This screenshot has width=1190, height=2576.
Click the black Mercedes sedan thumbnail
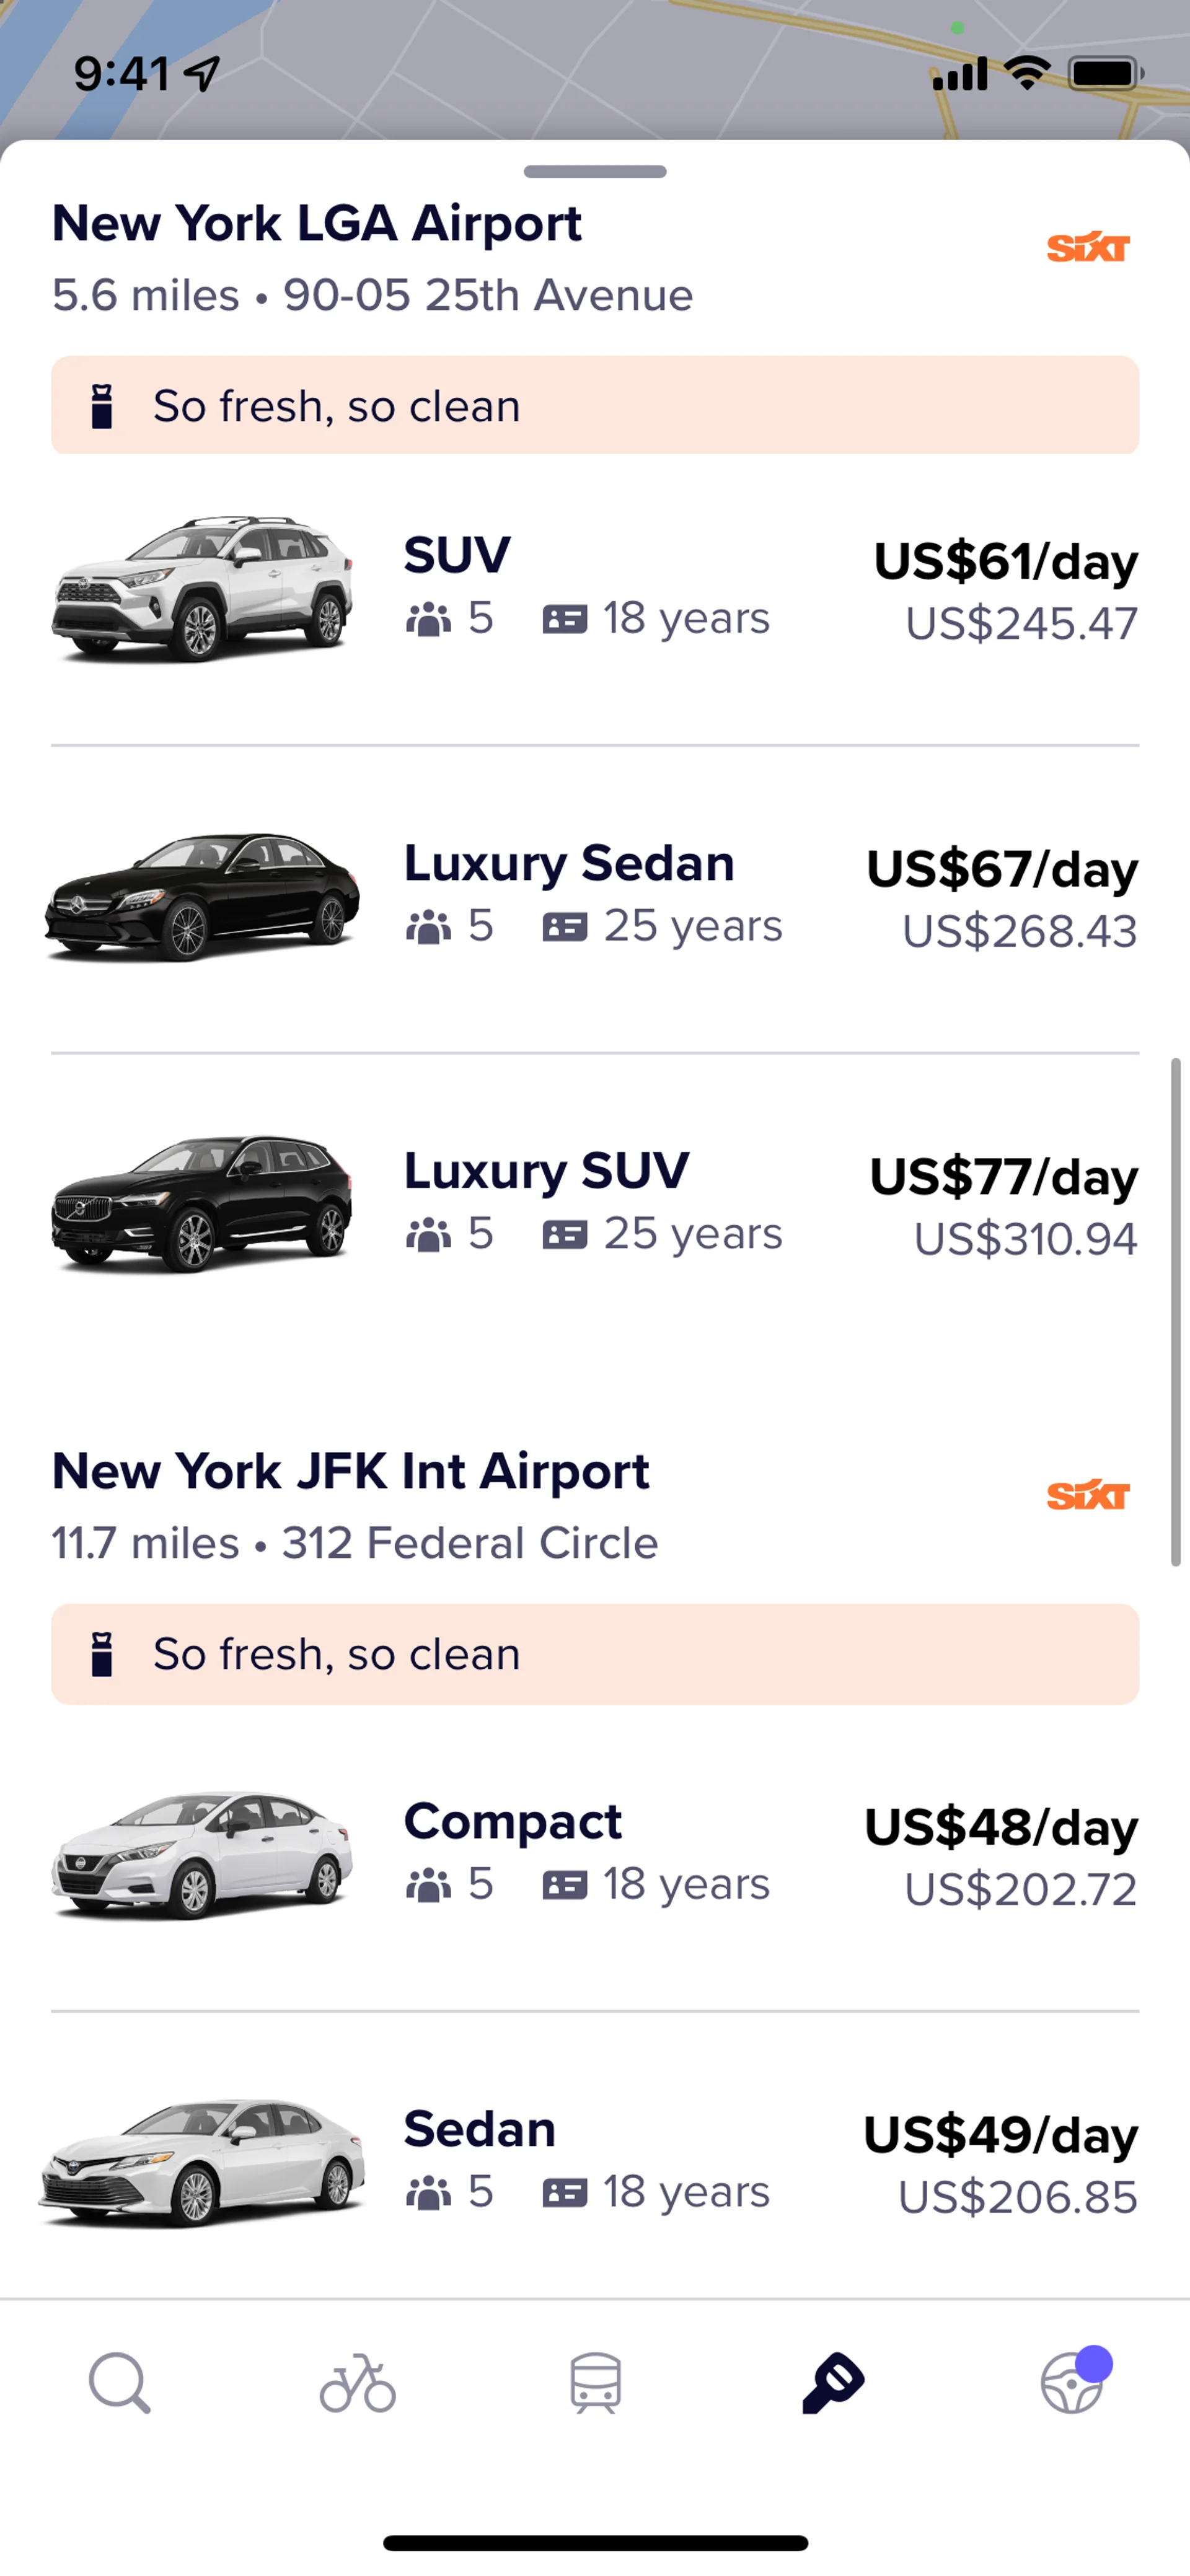202,896
